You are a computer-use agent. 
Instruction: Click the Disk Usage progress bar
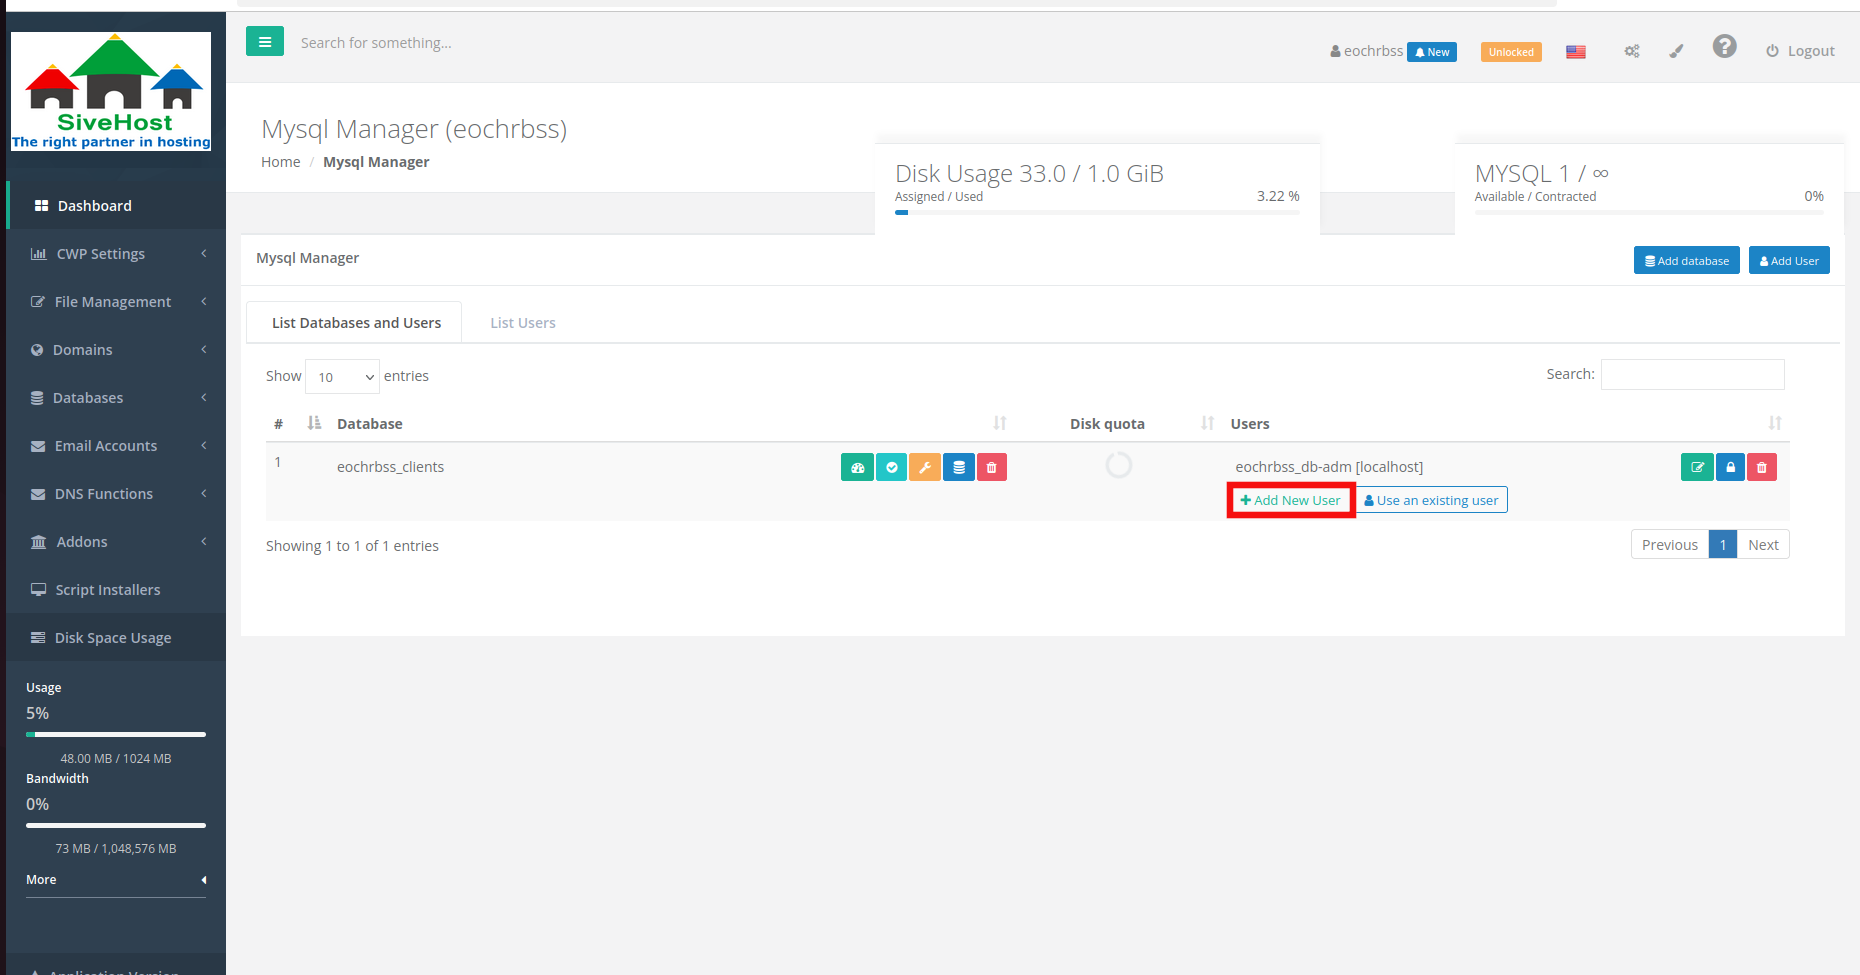(1097, 212)
